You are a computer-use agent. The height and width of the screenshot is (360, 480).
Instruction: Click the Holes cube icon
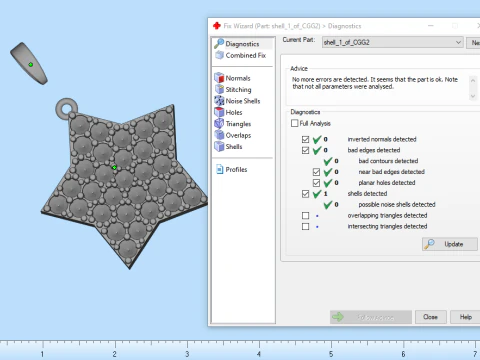(219, 112)
